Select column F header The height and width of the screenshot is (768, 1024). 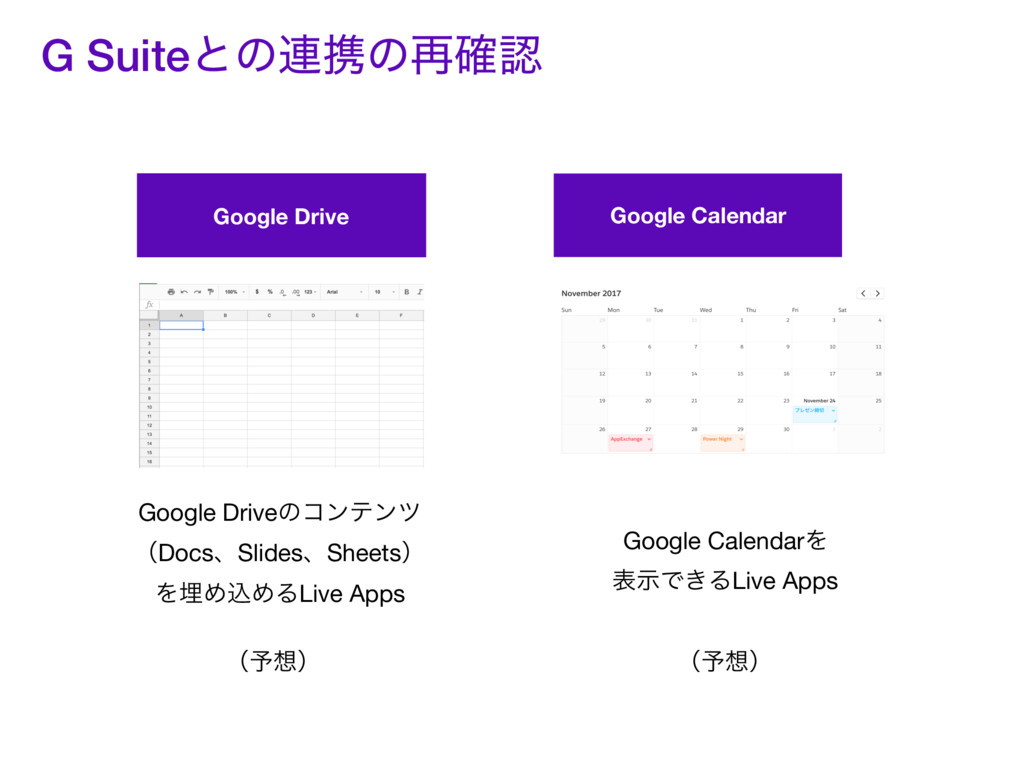(401, 315)
